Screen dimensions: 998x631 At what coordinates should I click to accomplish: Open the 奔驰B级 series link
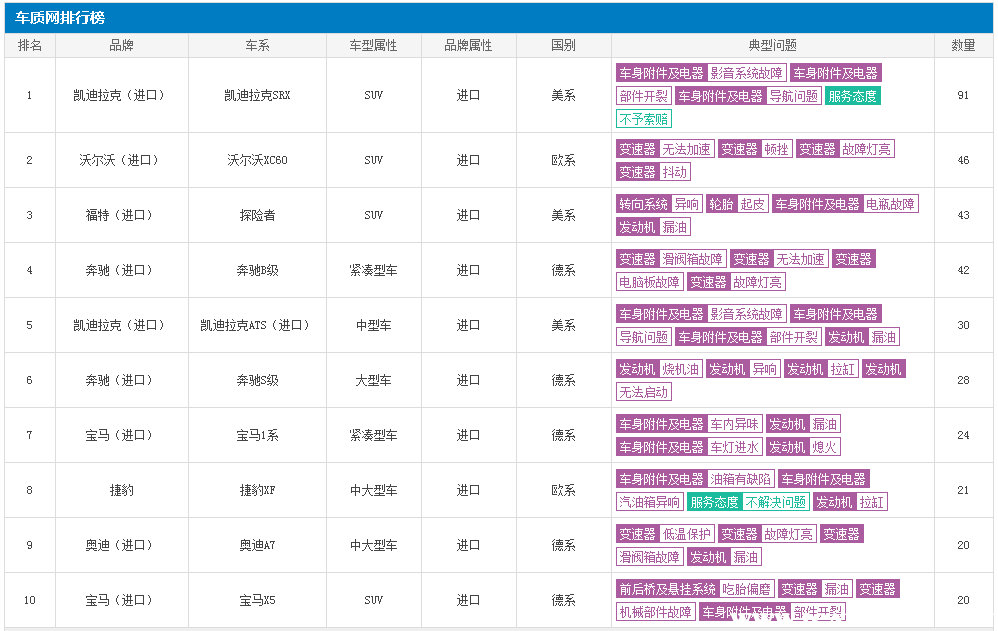(x=257, y=270)
